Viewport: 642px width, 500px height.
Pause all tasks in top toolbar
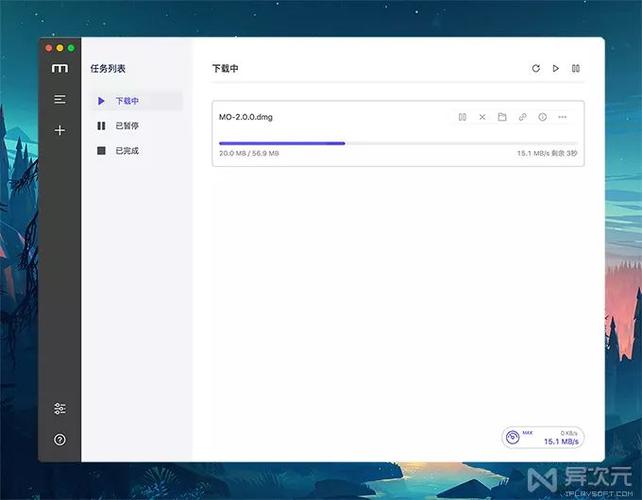tap(576, 68)
